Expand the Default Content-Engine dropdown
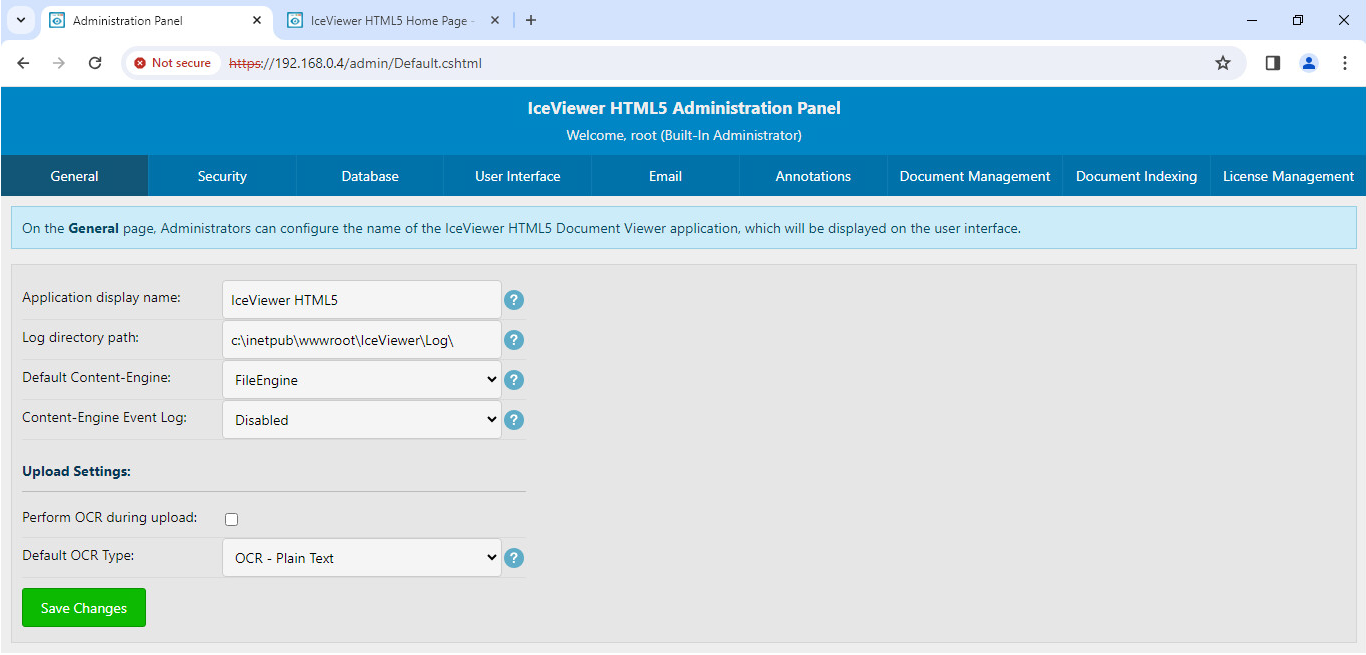The image size is (1366, 655). pos(361,380)
